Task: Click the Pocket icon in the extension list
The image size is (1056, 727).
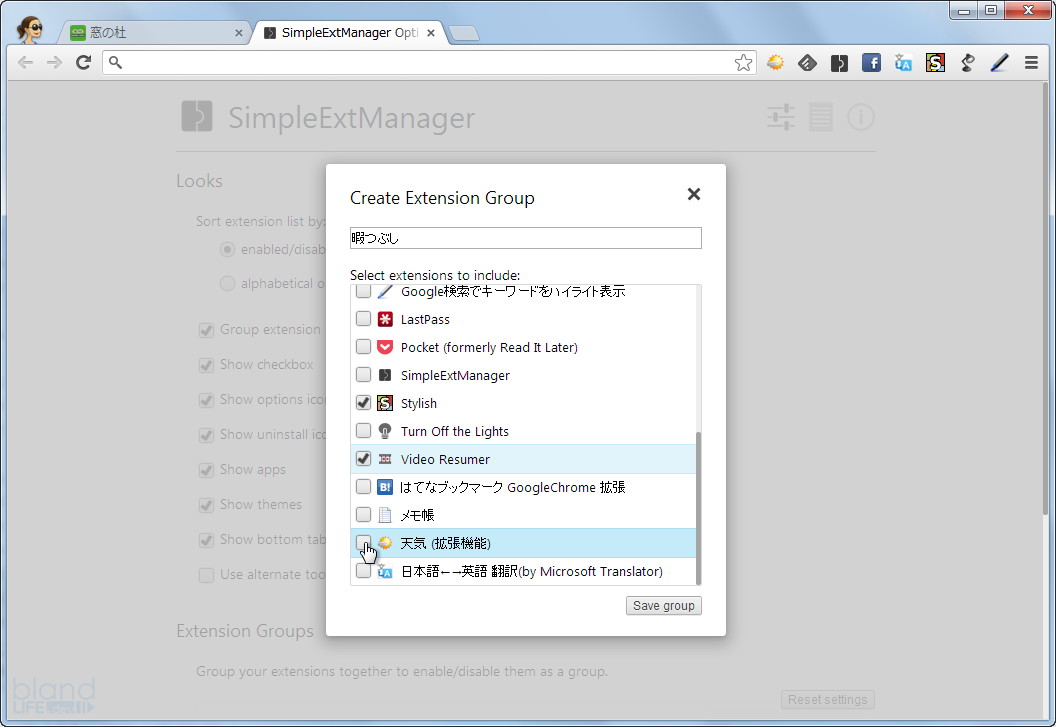Action: click(385, 347)
